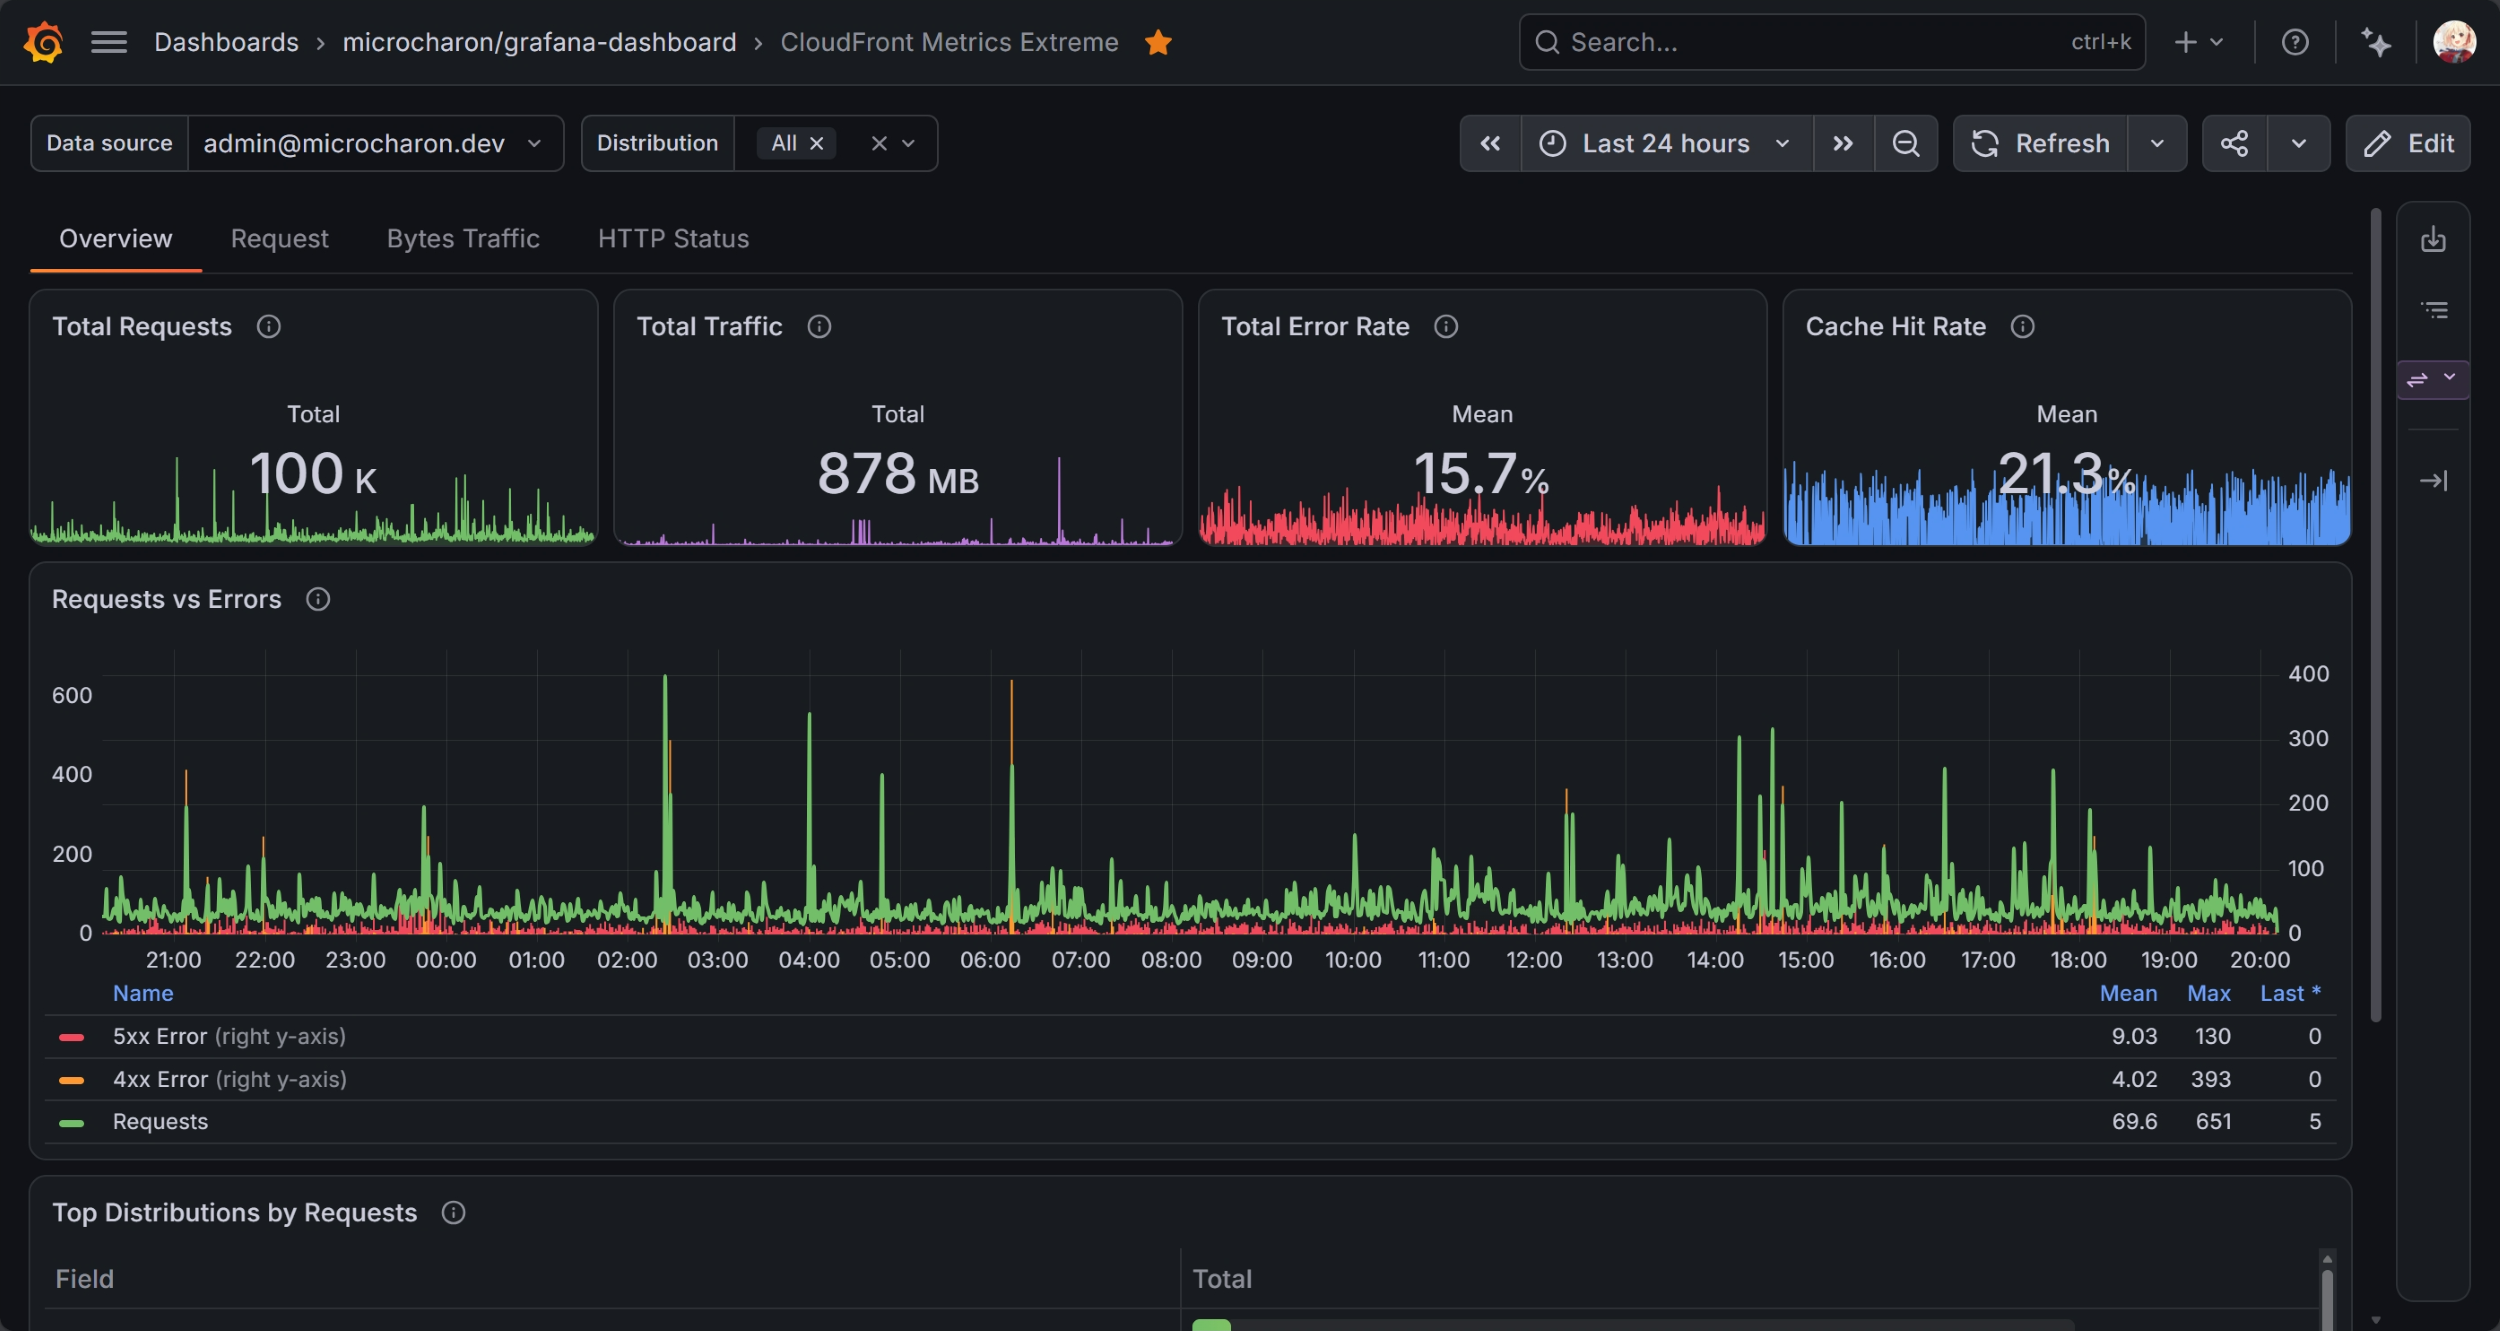Switch to the Bytes Traffic tab
Image resolution: width=2500 pixels, height=1331 pixels.
[x=463, y=239]
